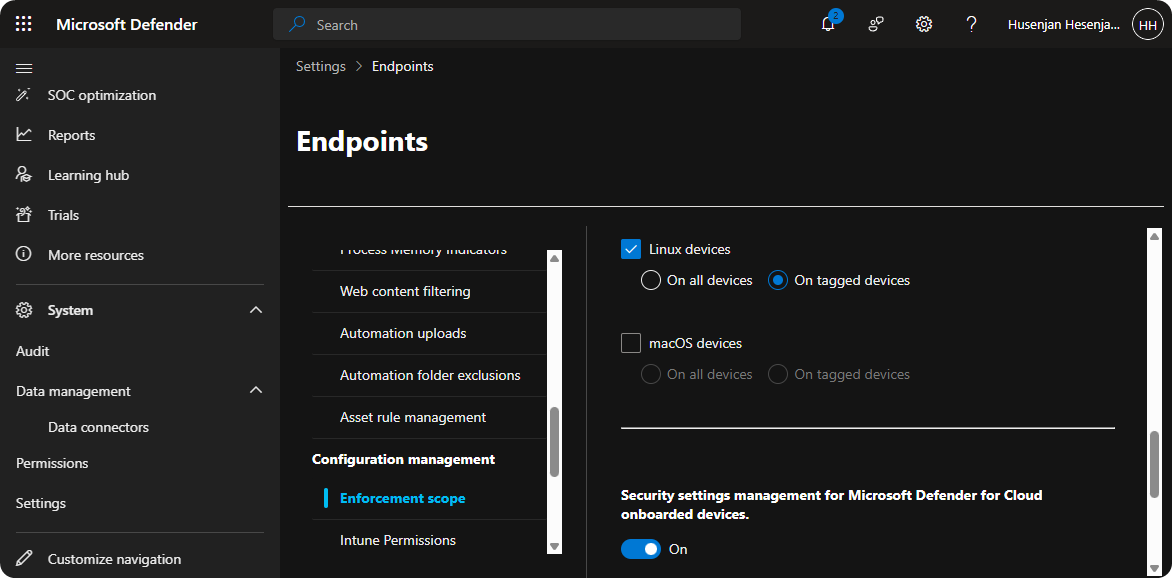Open the settings gear in top bar

pyautogui.click(x=924, y=24)
